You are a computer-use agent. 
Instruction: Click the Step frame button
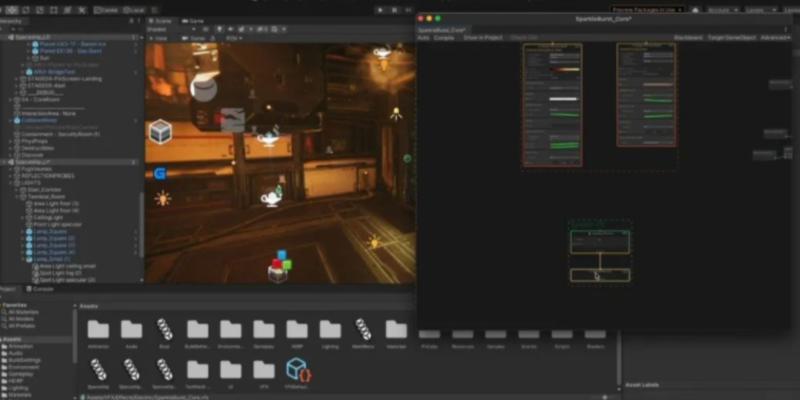point(408,10)
